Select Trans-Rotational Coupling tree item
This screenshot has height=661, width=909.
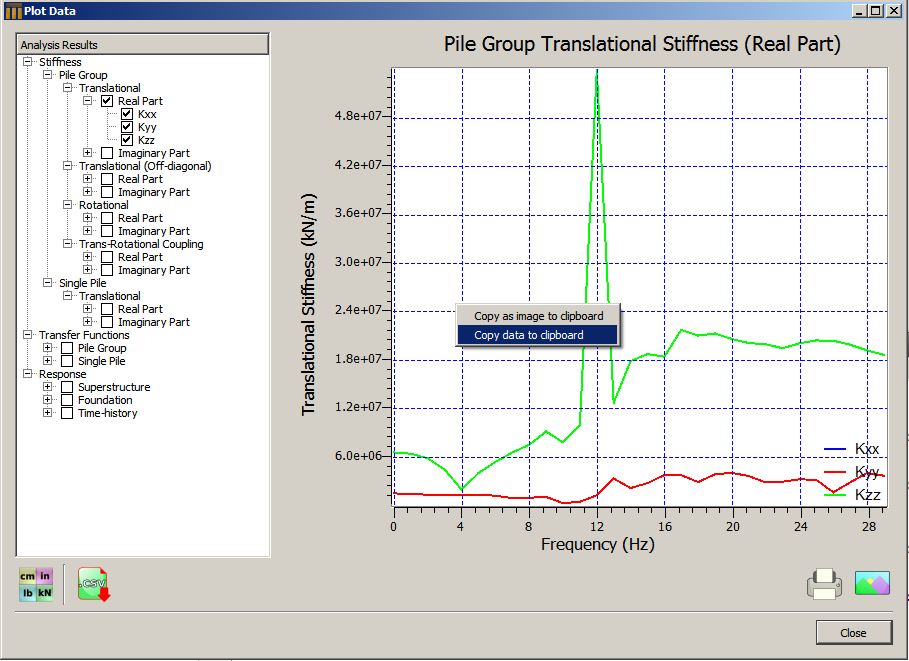pyautogui.click(x=141, y=244)
